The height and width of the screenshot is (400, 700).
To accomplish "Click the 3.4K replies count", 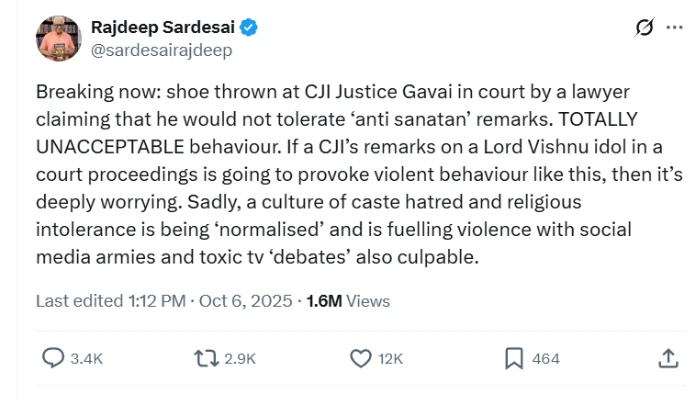I will tap(87, 359).
